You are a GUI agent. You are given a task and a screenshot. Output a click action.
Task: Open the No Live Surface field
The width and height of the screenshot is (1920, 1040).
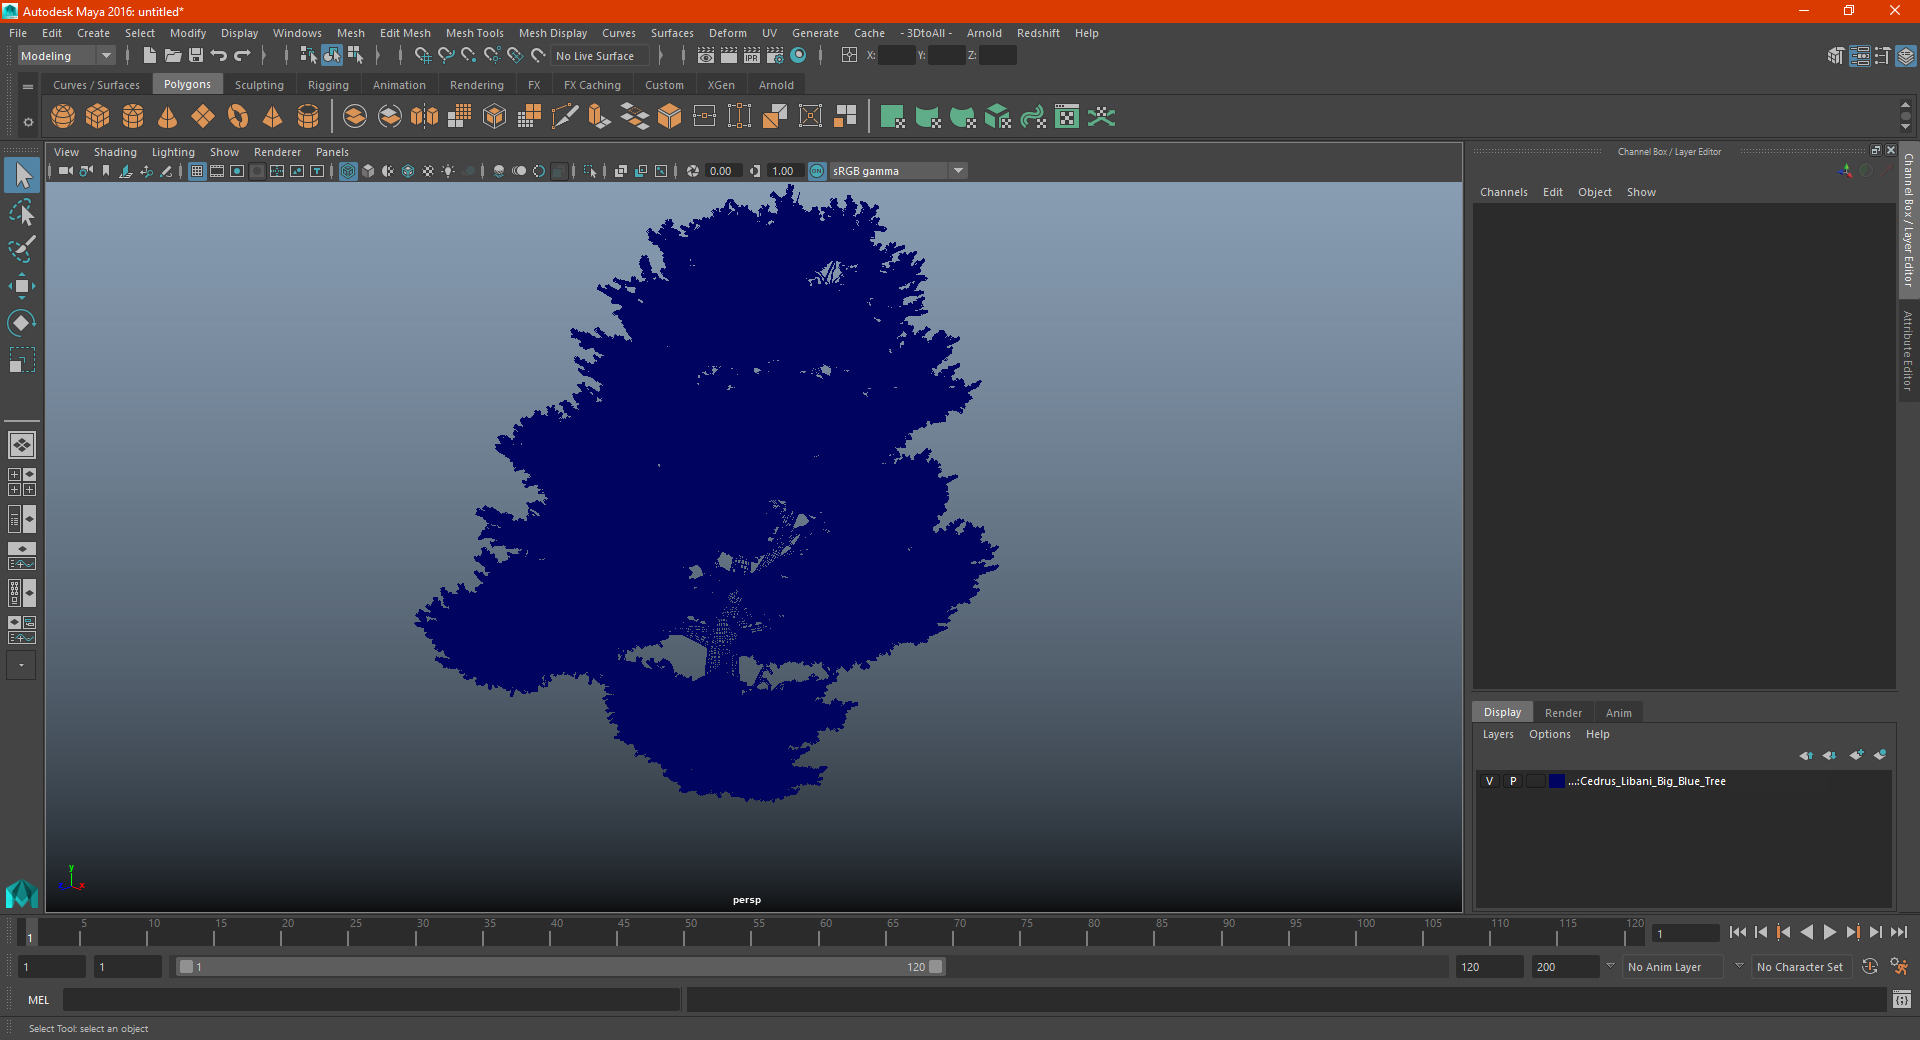click(600, 56)
